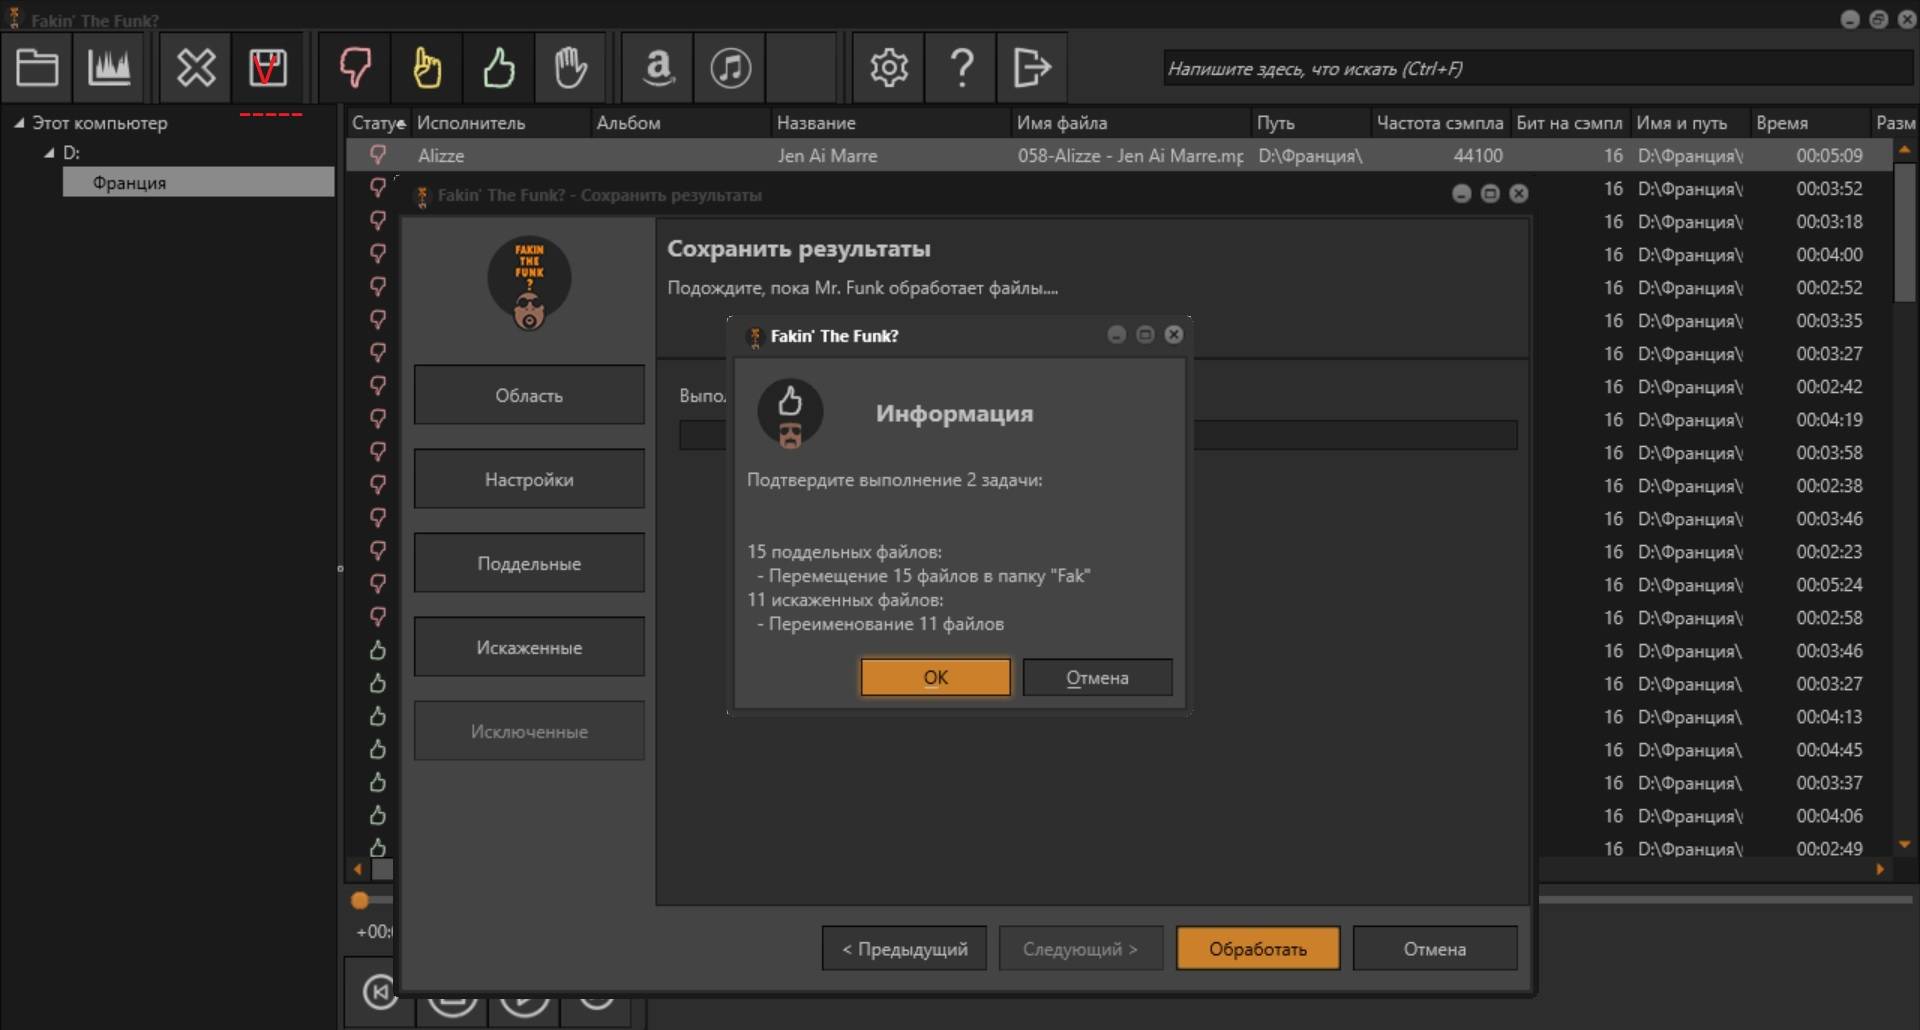Confirm tasks with the OK button

pos(935,678)
